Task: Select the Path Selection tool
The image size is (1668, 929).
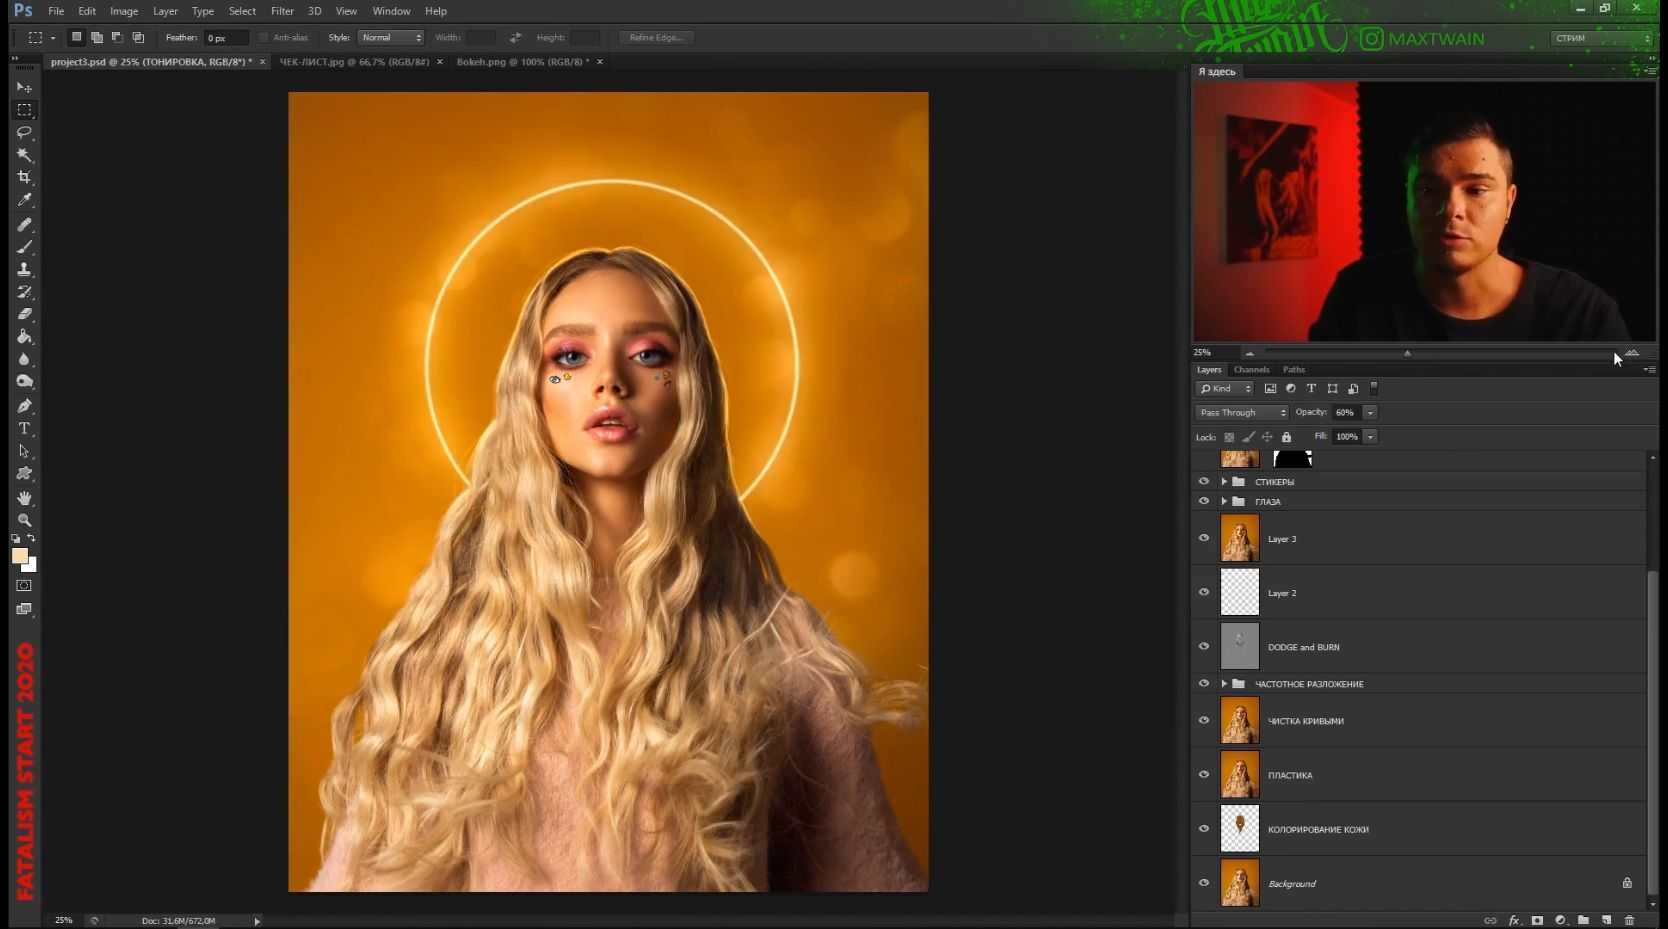Action: click(24, 451)
